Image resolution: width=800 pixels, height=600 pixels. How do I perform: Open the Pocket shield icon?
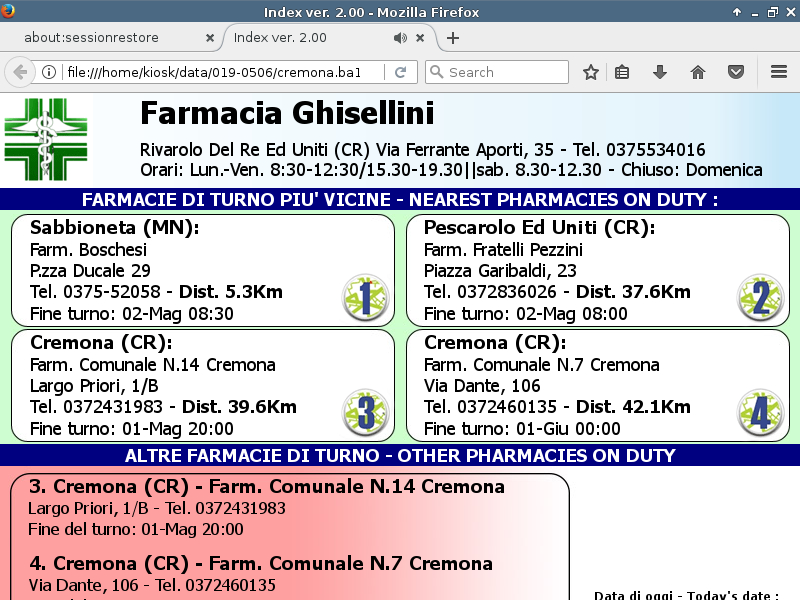pos(735,72)
